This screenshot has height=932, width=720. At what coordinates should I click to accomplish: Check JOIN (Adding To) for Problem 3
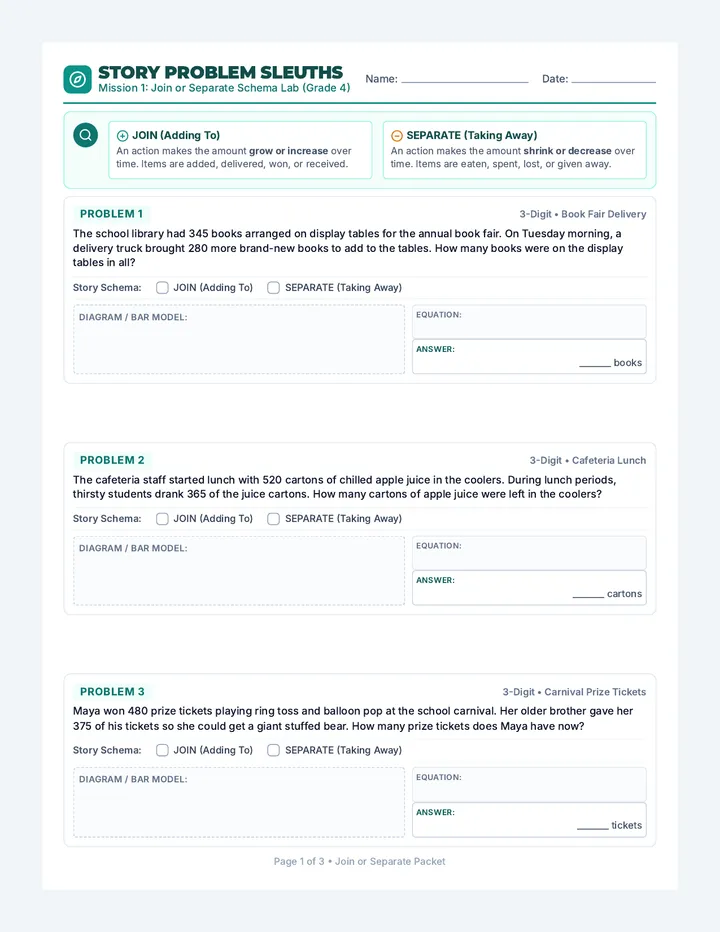(162, 750)
